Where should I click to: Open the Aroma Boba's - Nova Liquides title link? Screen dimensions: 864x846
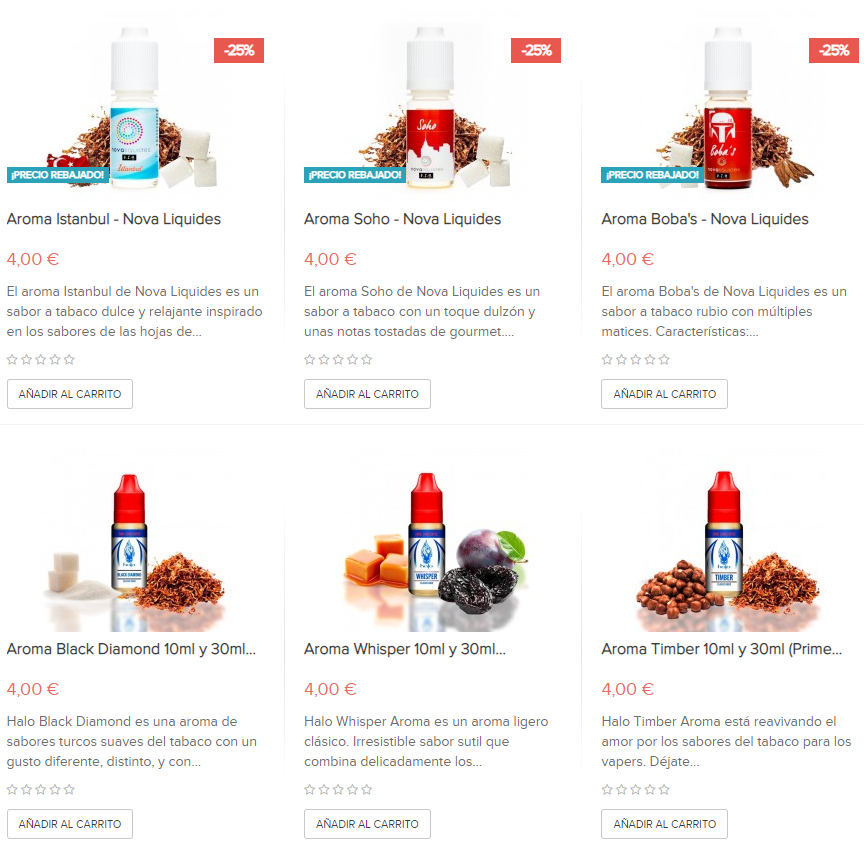[x=705, y=219]
